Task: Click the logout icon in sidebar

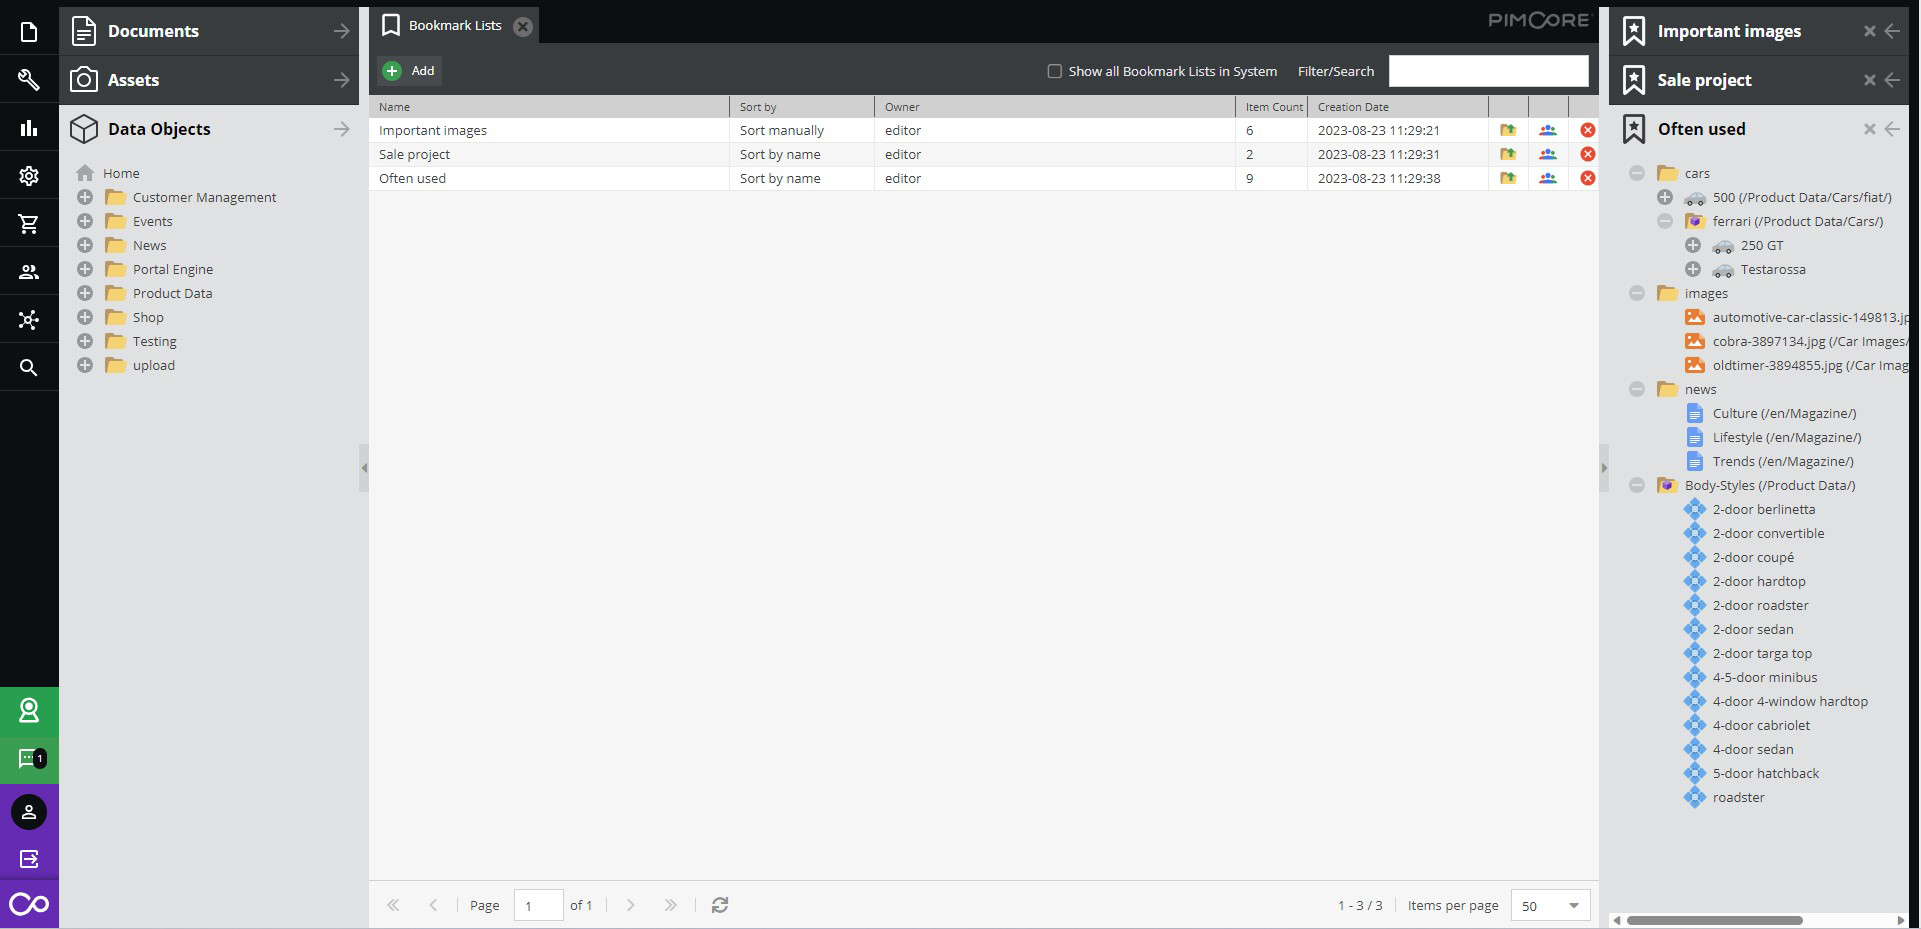Action: [29, 859]
